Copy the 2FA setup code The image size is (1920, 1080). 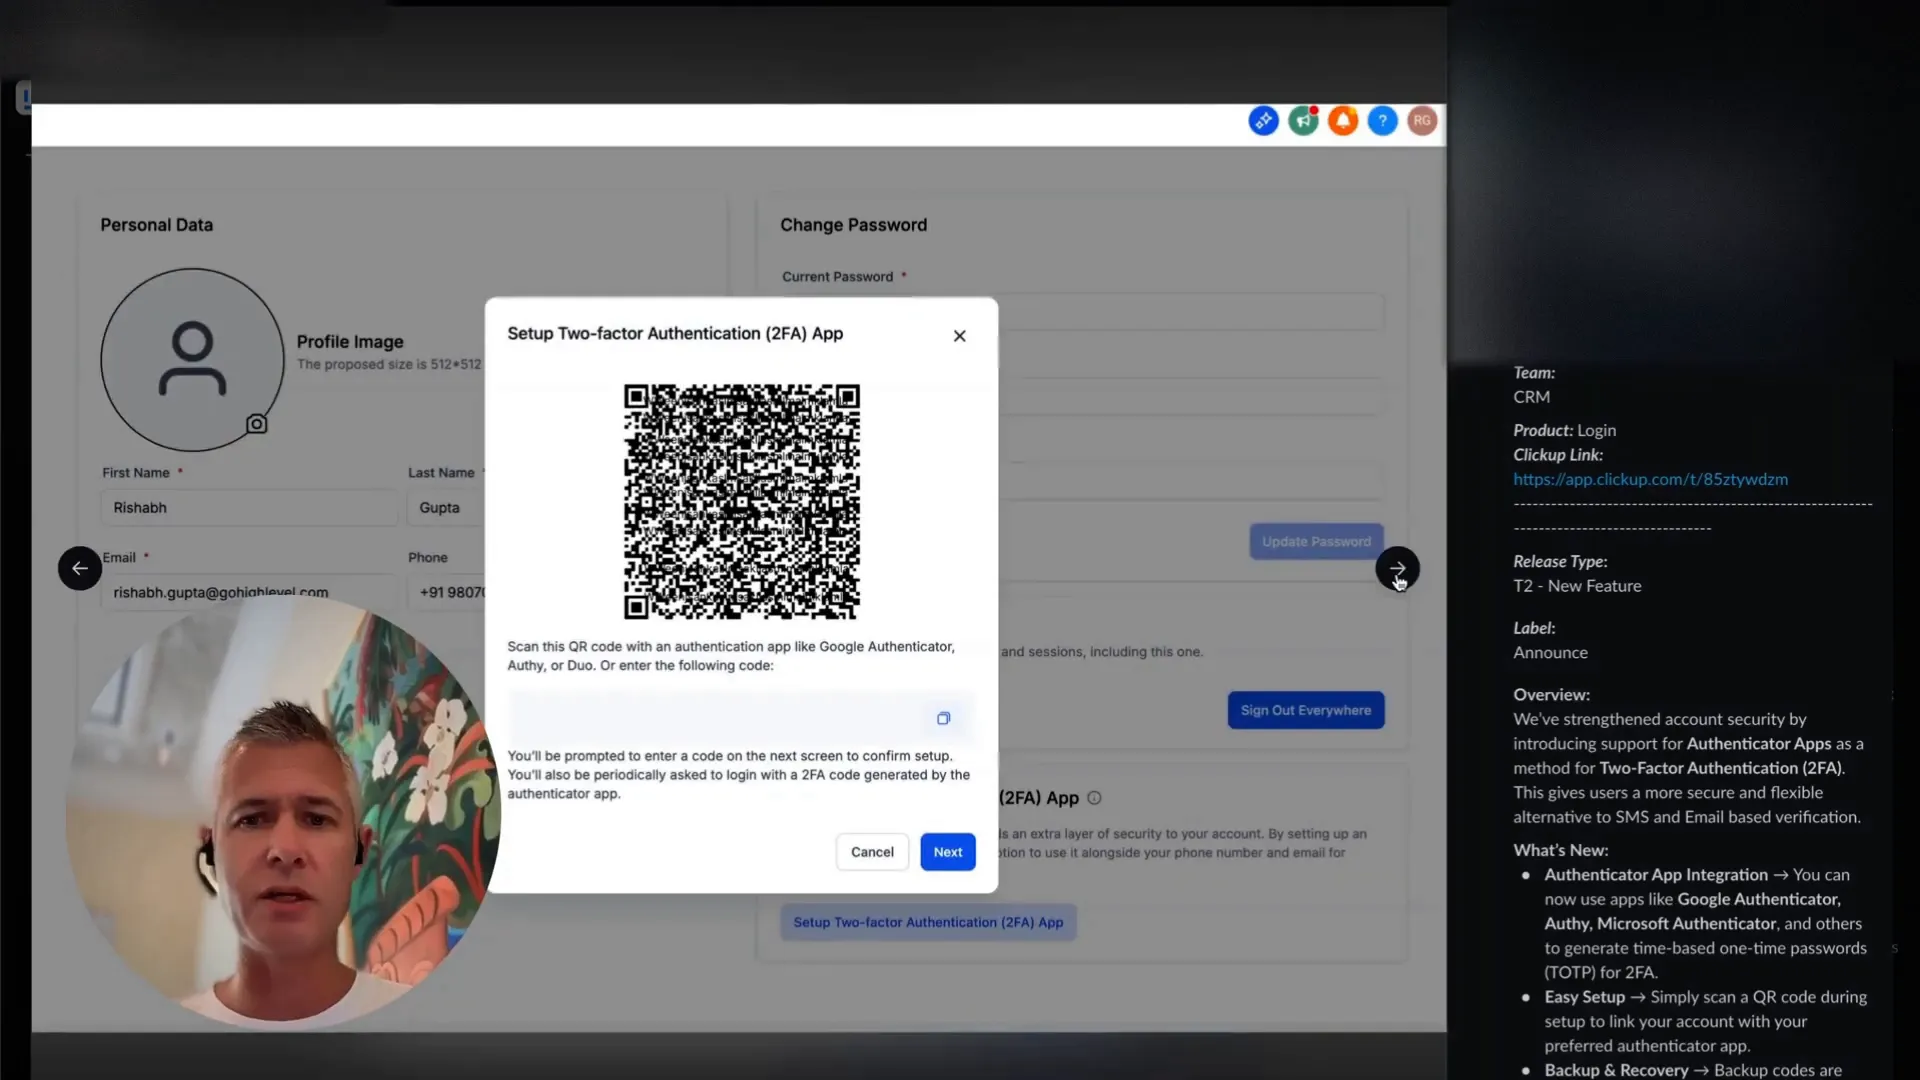pos(943,718)
